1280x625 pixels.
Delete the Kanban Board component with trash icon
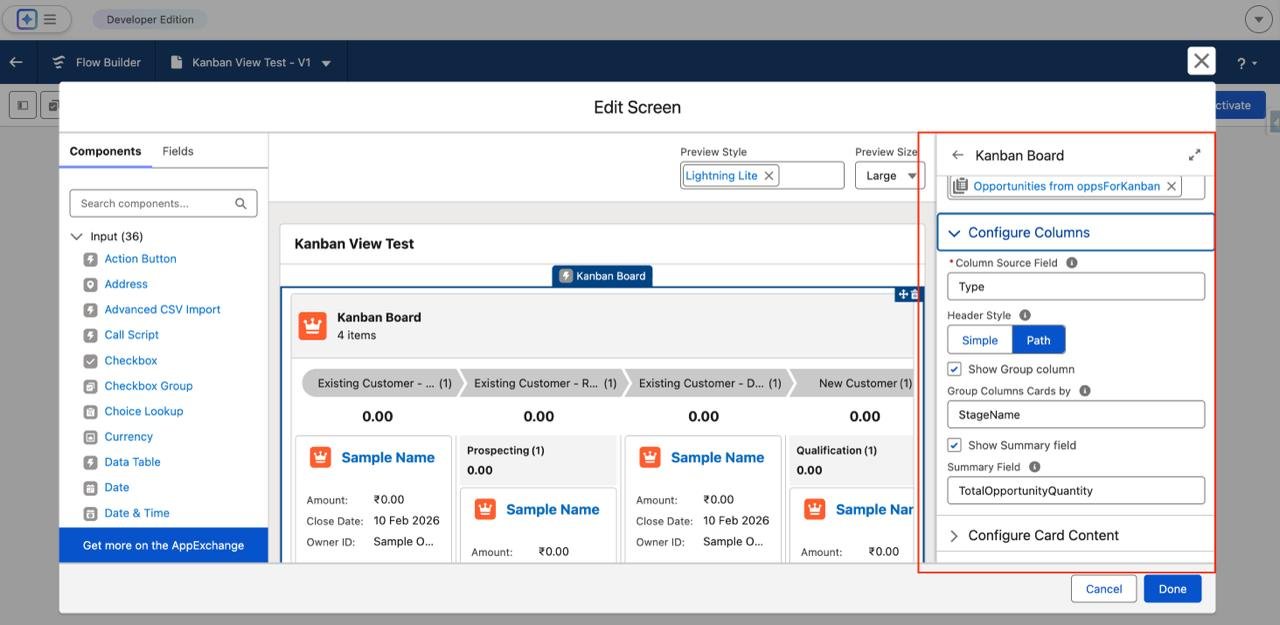[914, 294]
